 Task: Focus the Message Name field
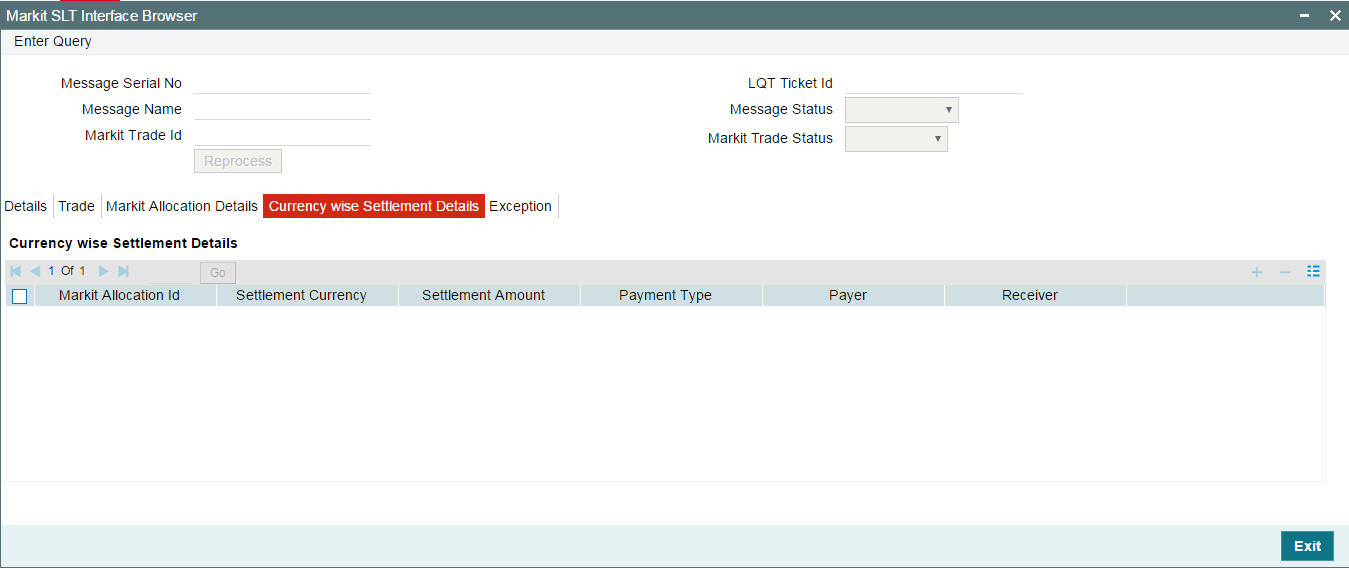pos(282,109)
